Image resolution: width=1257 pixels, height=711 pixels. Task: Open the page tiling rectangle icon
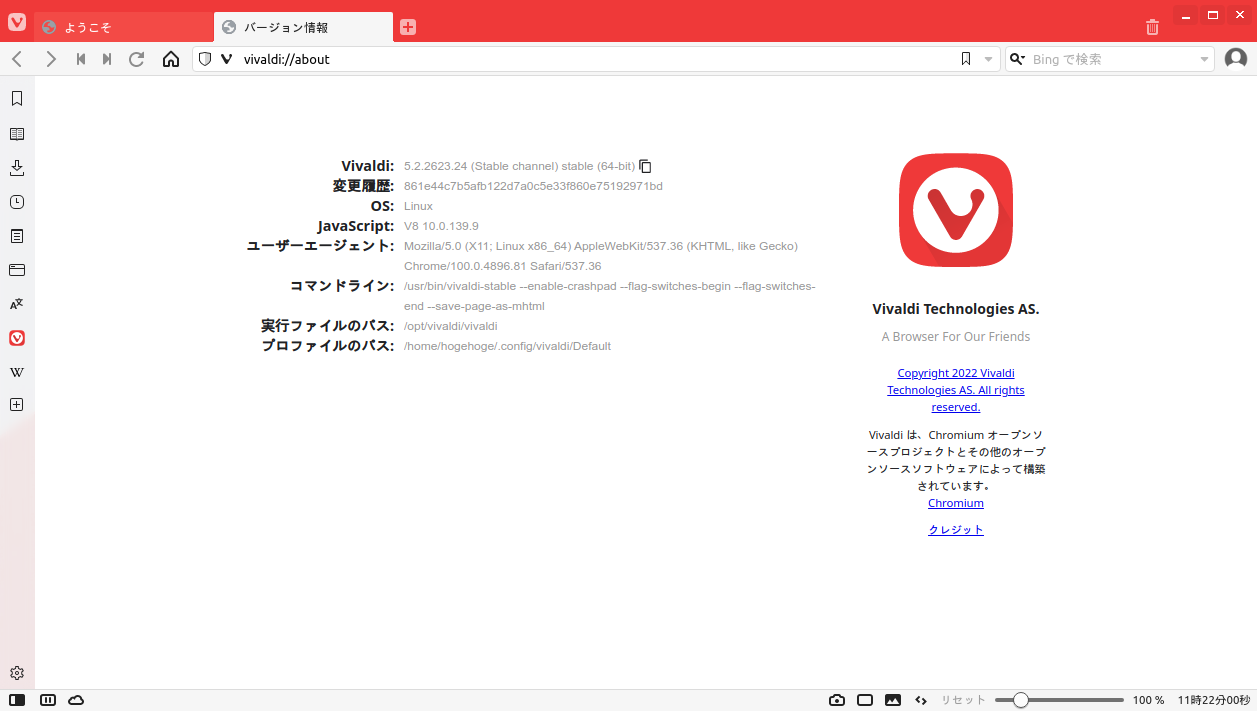[865, 700]
